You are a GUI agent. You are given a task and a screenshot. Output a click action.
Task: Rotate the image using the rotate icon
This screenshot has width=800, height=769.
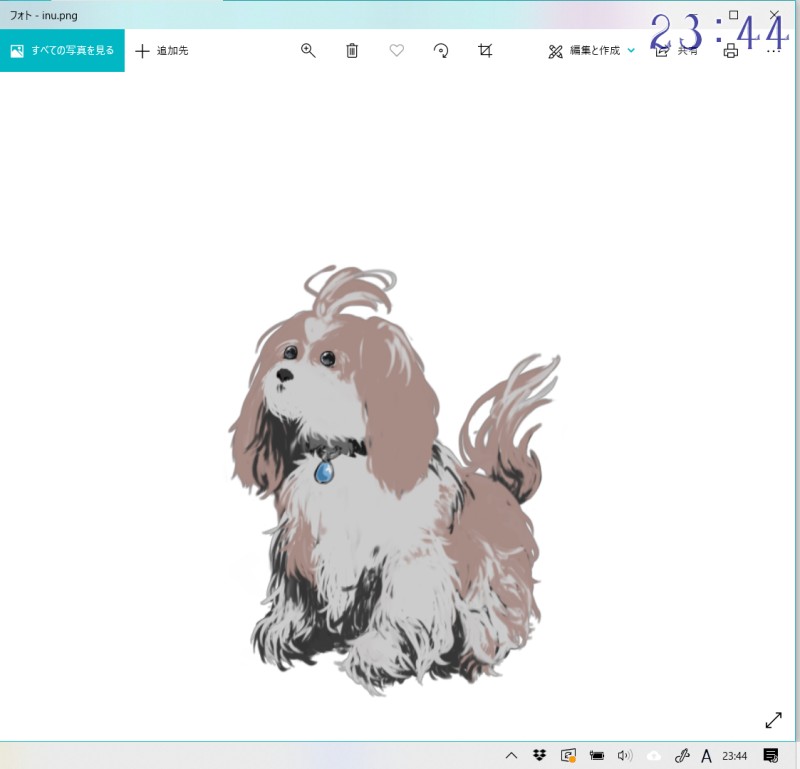coord(441,51)
